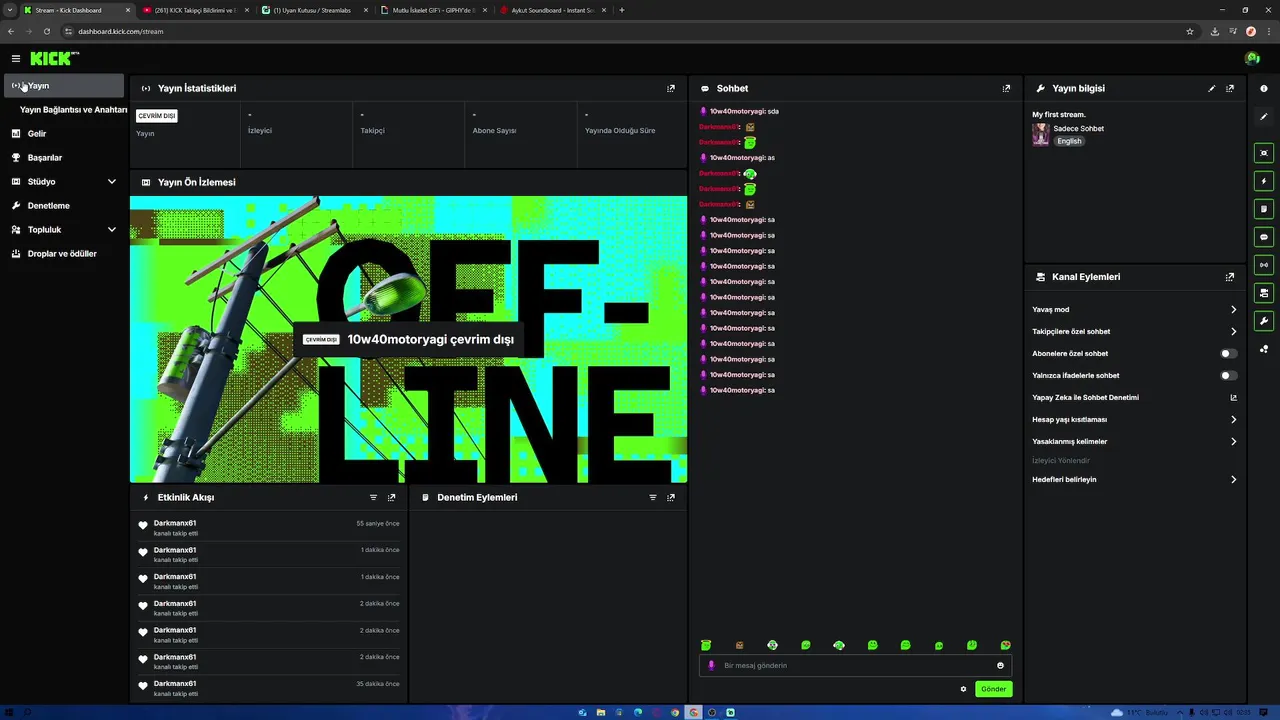
Task: Toggle chat bubble icon in right sidebar
Action: tap(1264, 237)
